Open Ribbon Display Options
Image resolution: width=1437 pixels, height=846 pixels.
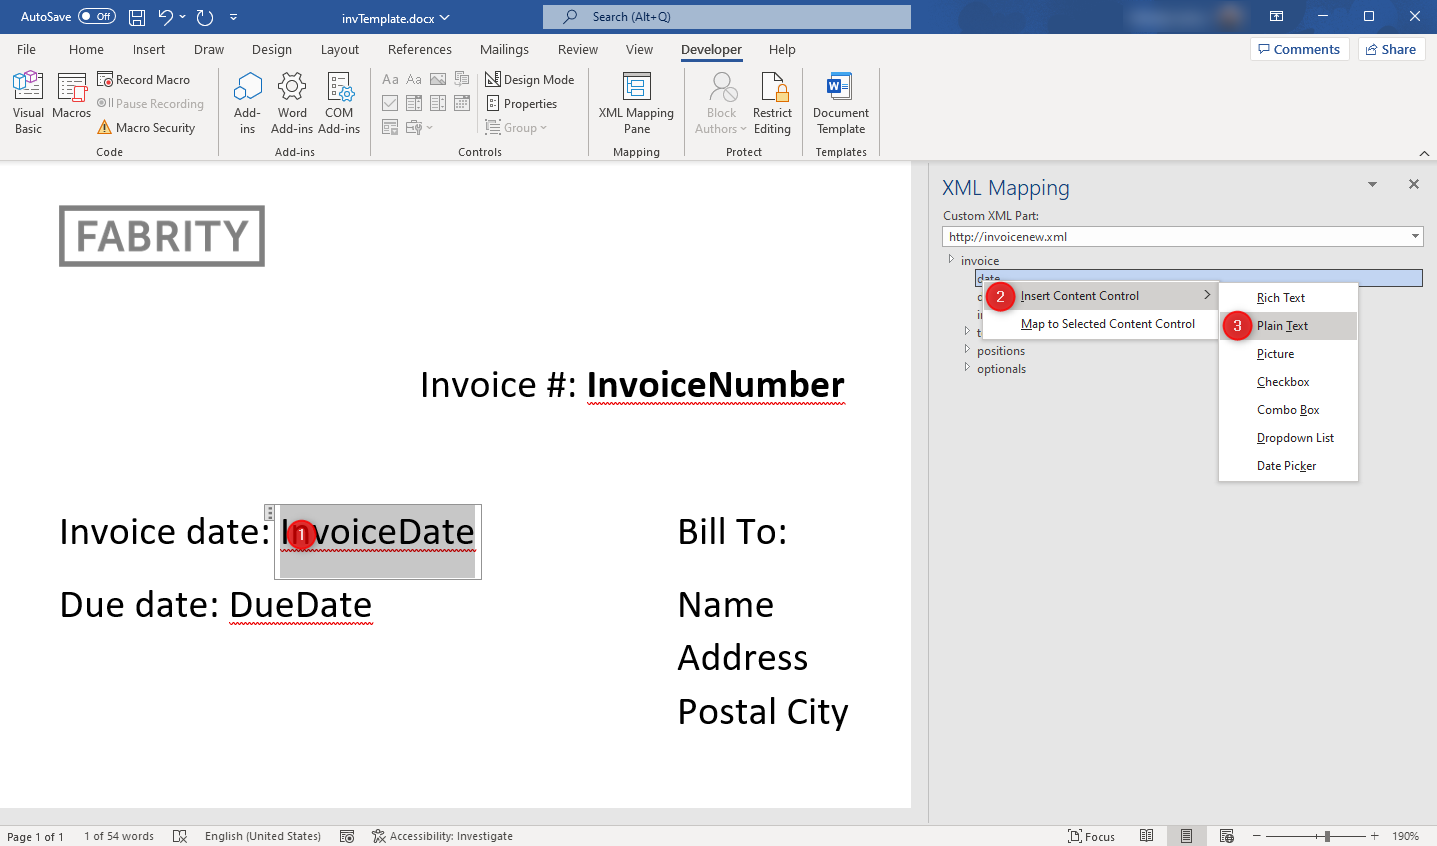[x=1277, y=17]
